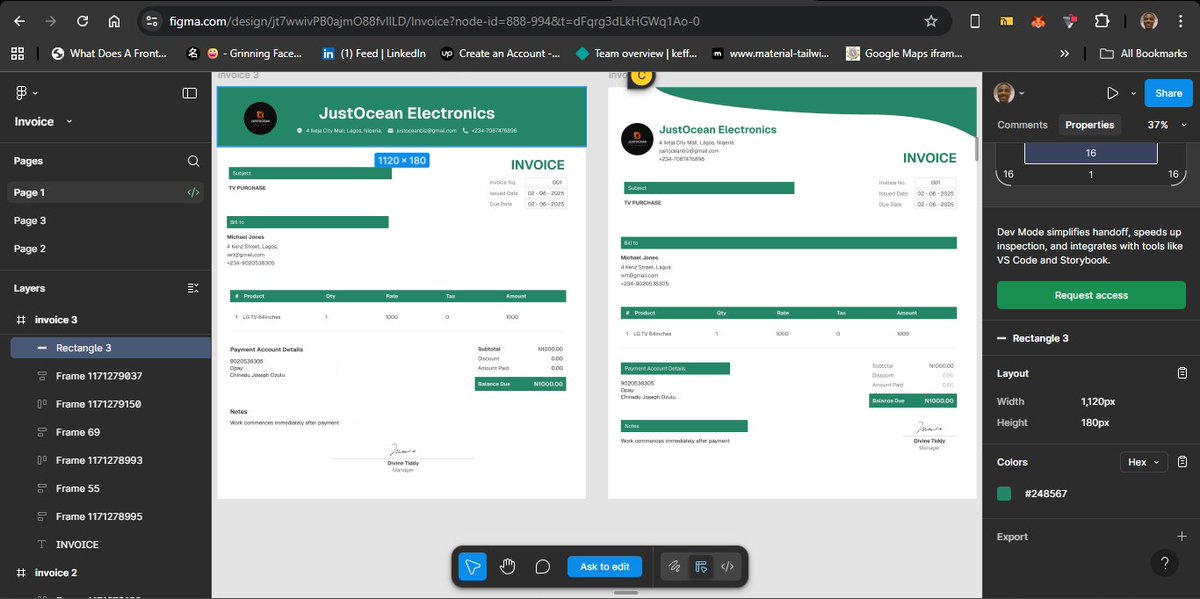1200x599 pixels.
Task: Click the #248567 green color swatch
Action: (1004, 494)
